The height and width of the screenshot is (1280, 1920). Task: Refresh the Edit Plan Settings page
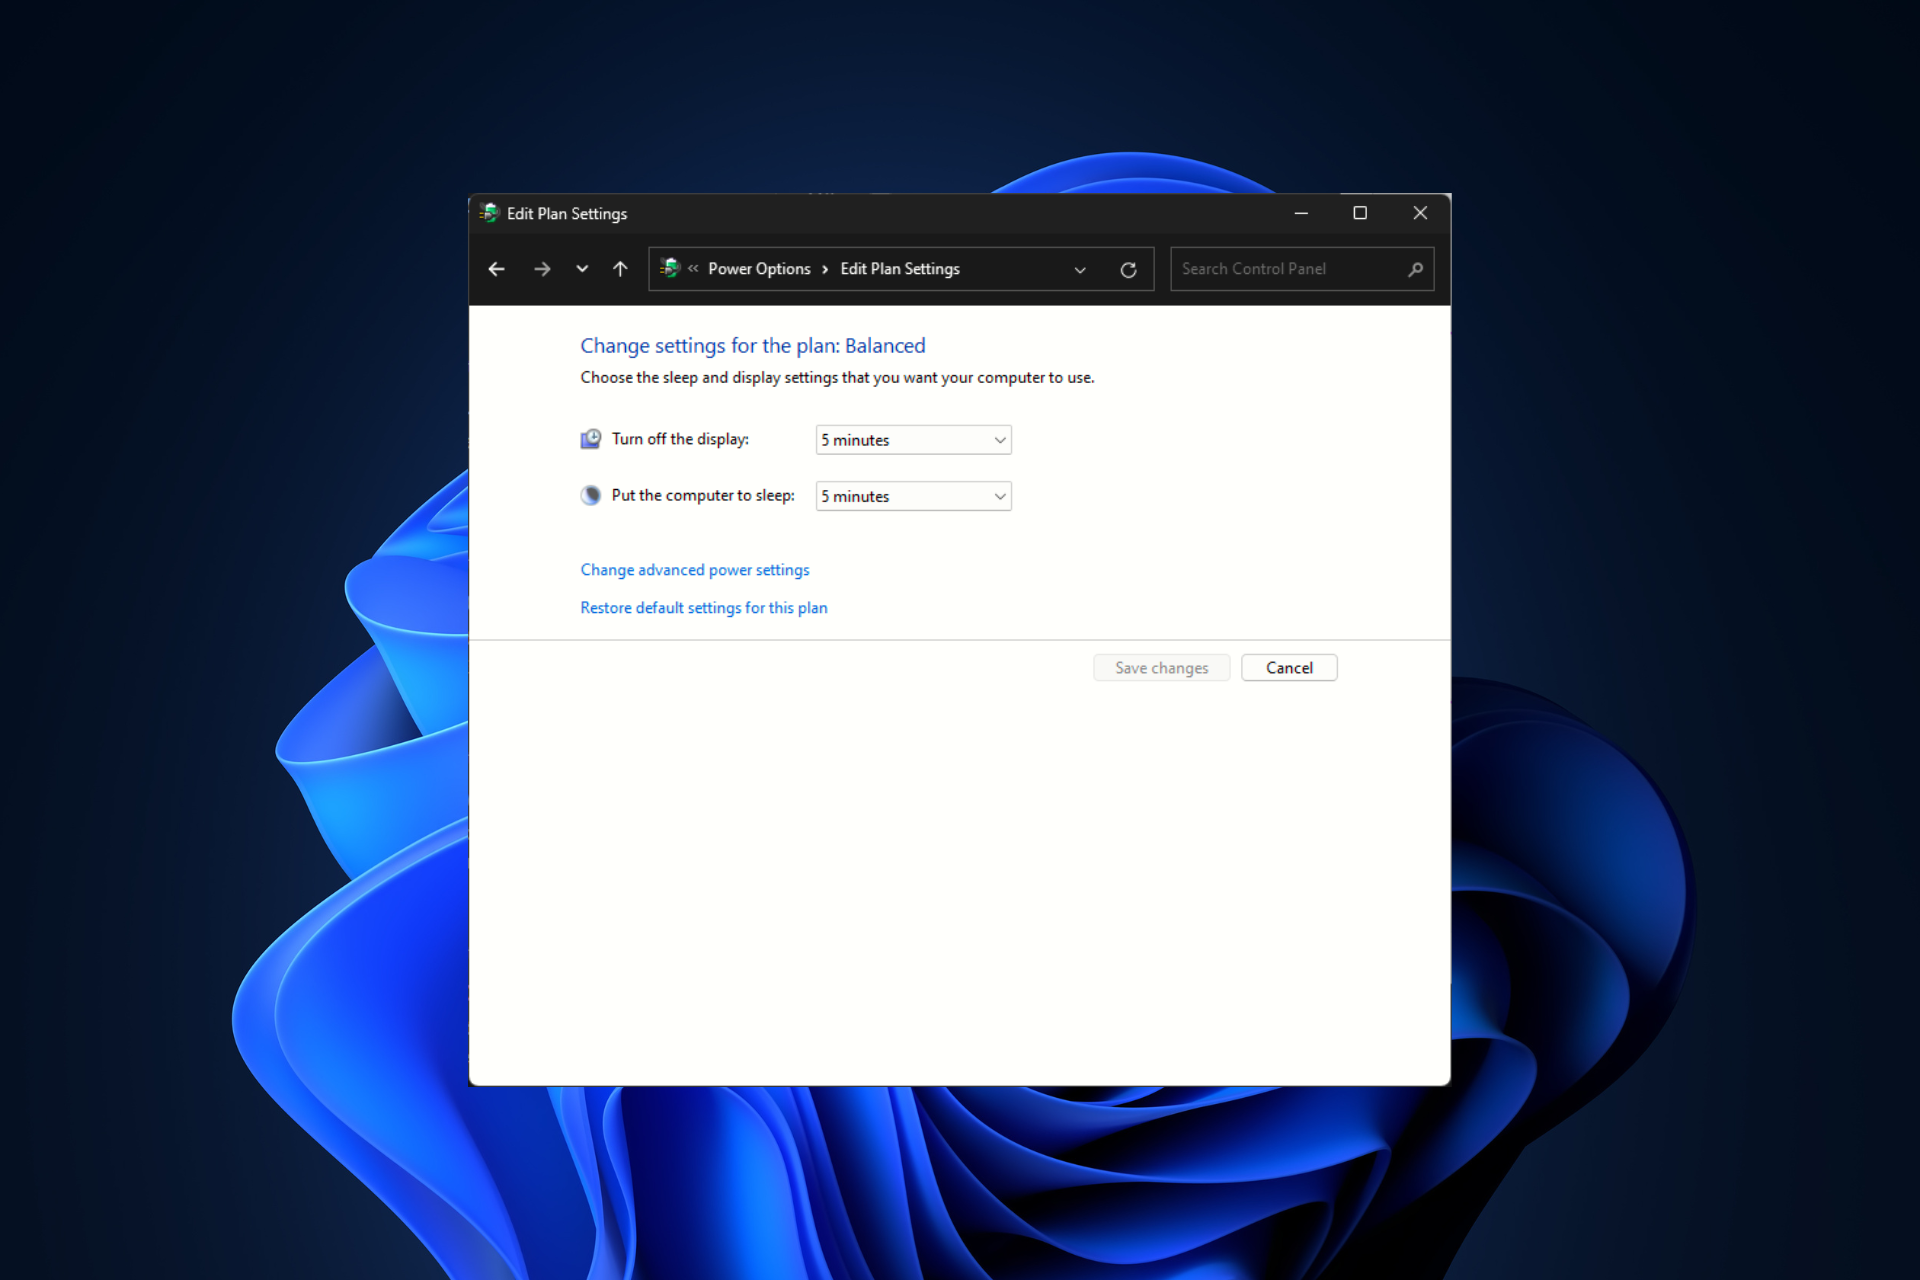(1128, 270)
